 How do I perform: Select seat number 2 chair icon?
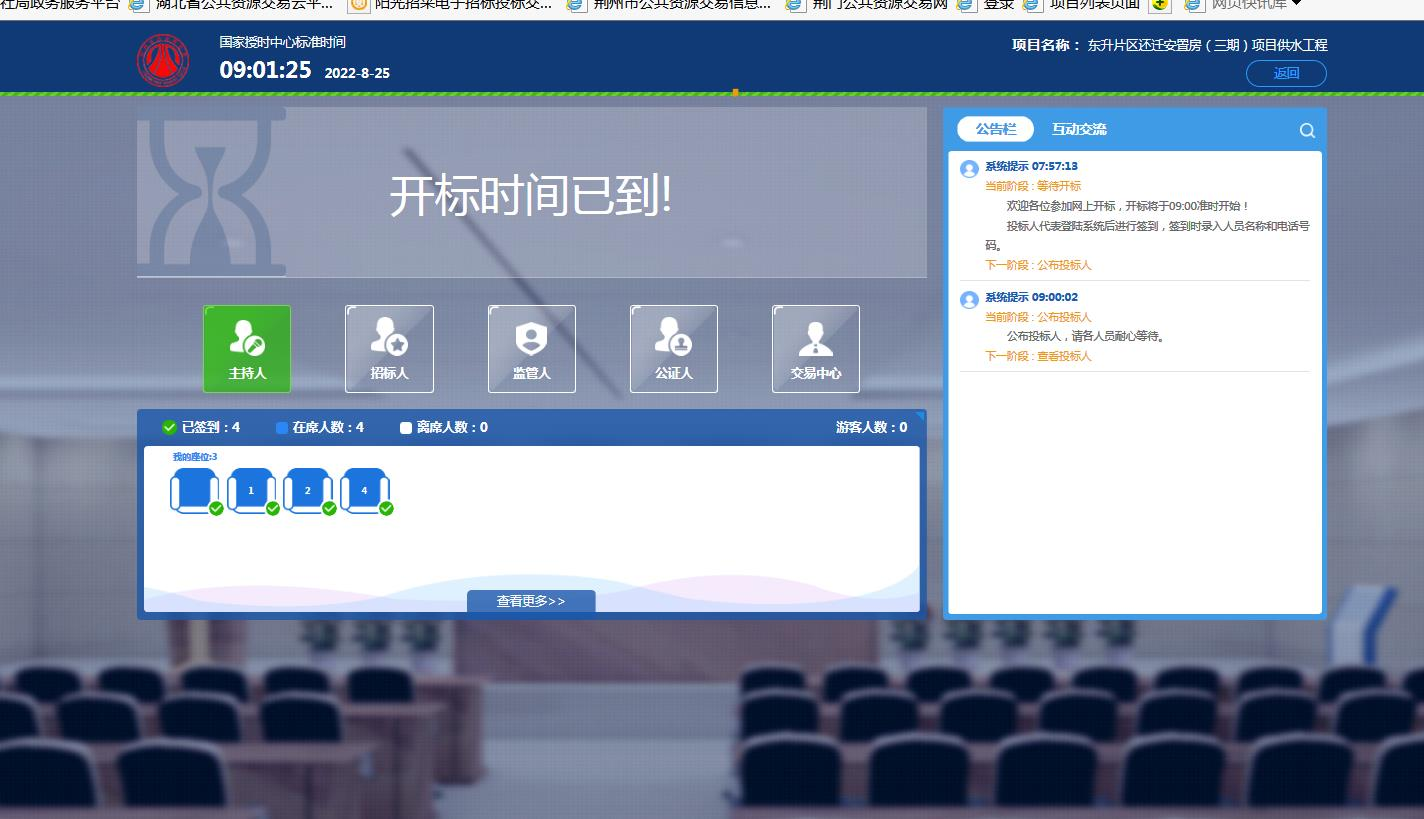pyautogui.click(x=308, y=490)
